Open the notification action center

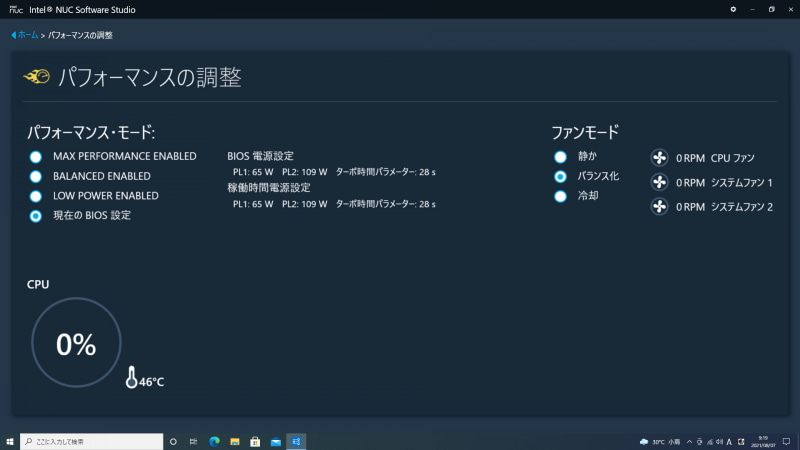pos(786,442)
